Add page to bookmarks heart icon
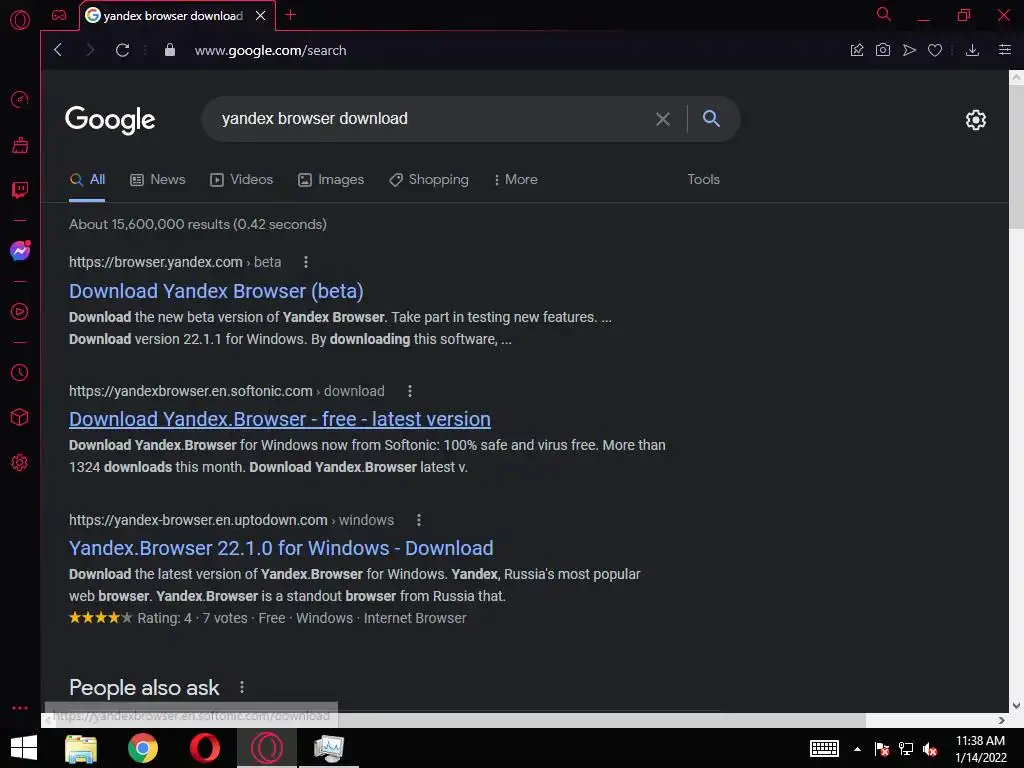 [935, 50]
